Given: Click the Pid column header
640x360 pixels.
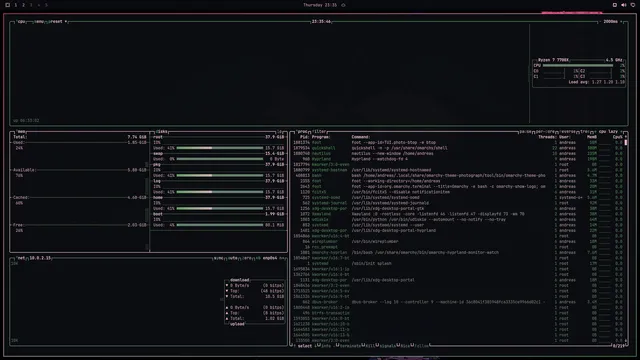Looking at the screenshot, I should pos(304,137).
